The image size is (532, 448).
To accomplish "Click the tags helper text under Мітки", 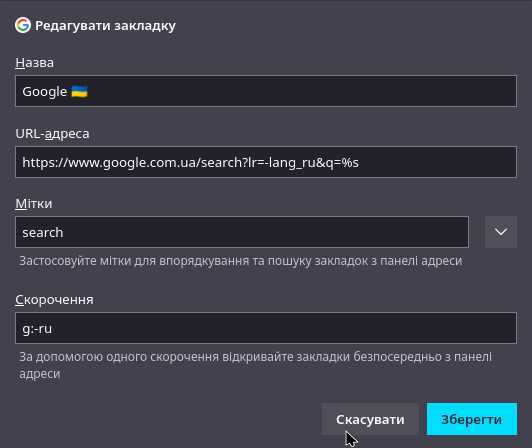I will point(241,261).
